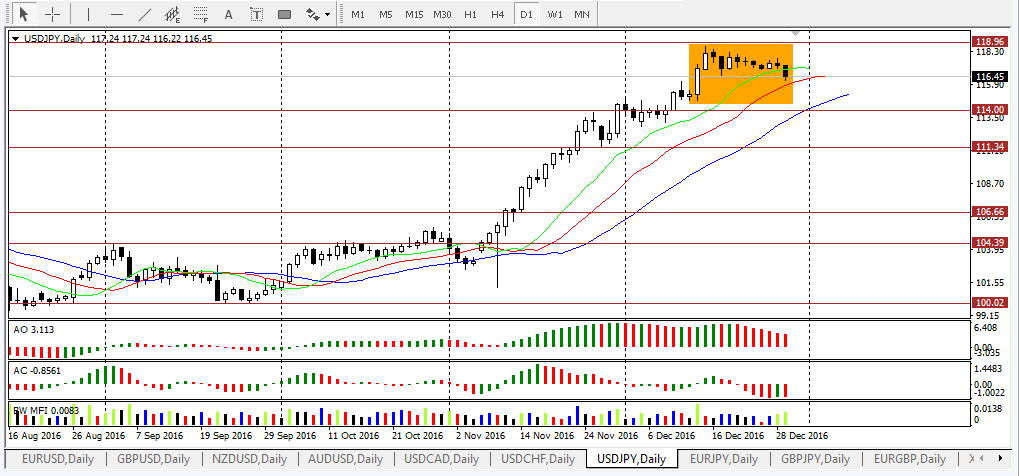Expand the USDJPY,Daily chart title triangle
The height and width of the screenshot is (476, 1019).
pos(16,38)
